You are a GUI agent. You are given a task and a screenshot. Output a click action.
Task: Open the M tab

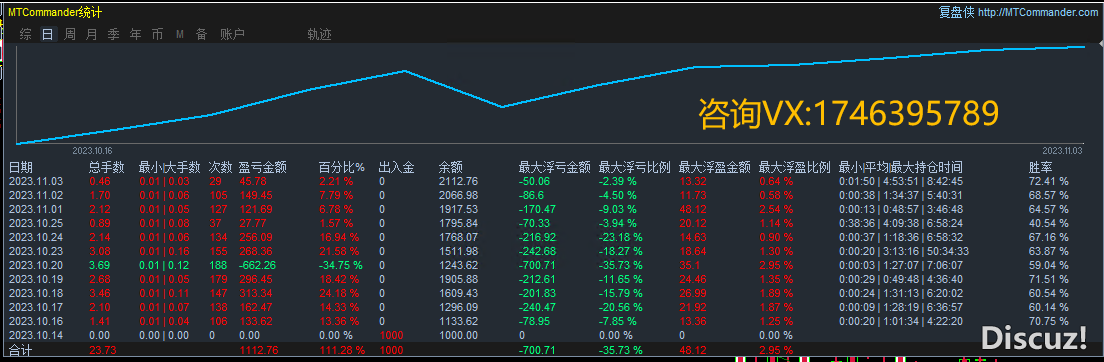pos(180,34)
